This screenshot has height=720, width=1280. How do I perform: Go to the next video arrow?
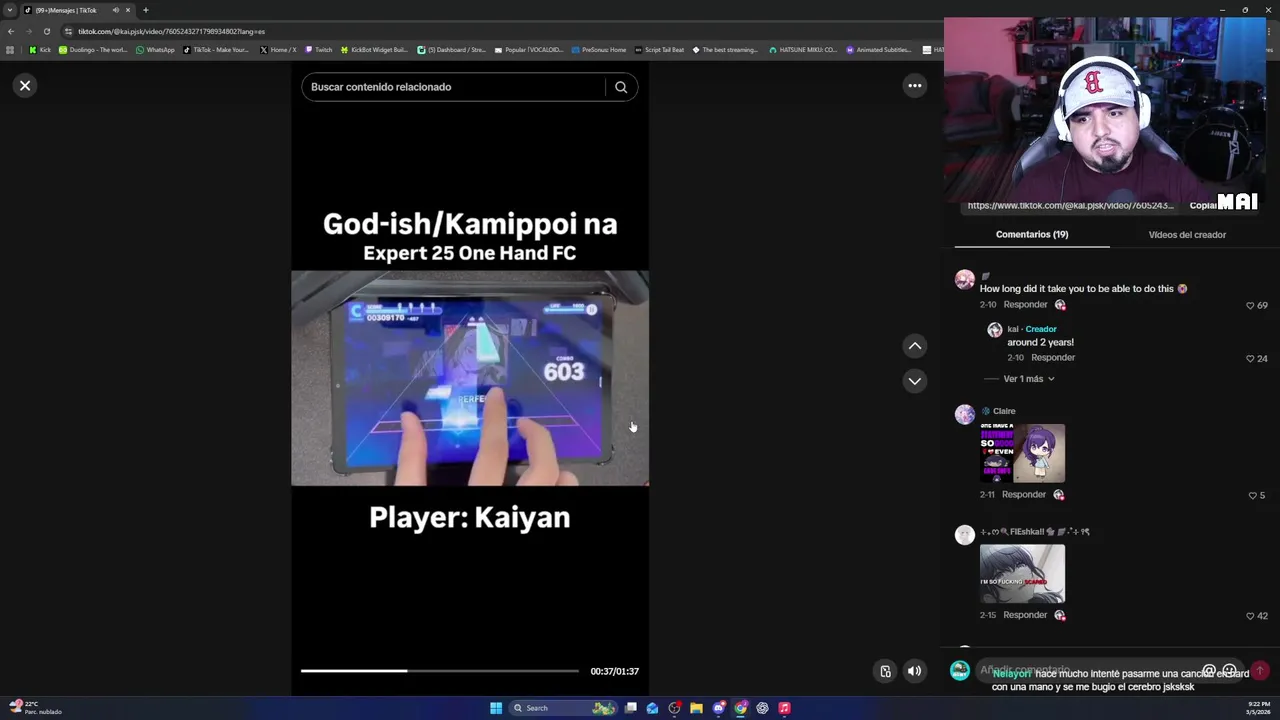click(x=914, y=381)
